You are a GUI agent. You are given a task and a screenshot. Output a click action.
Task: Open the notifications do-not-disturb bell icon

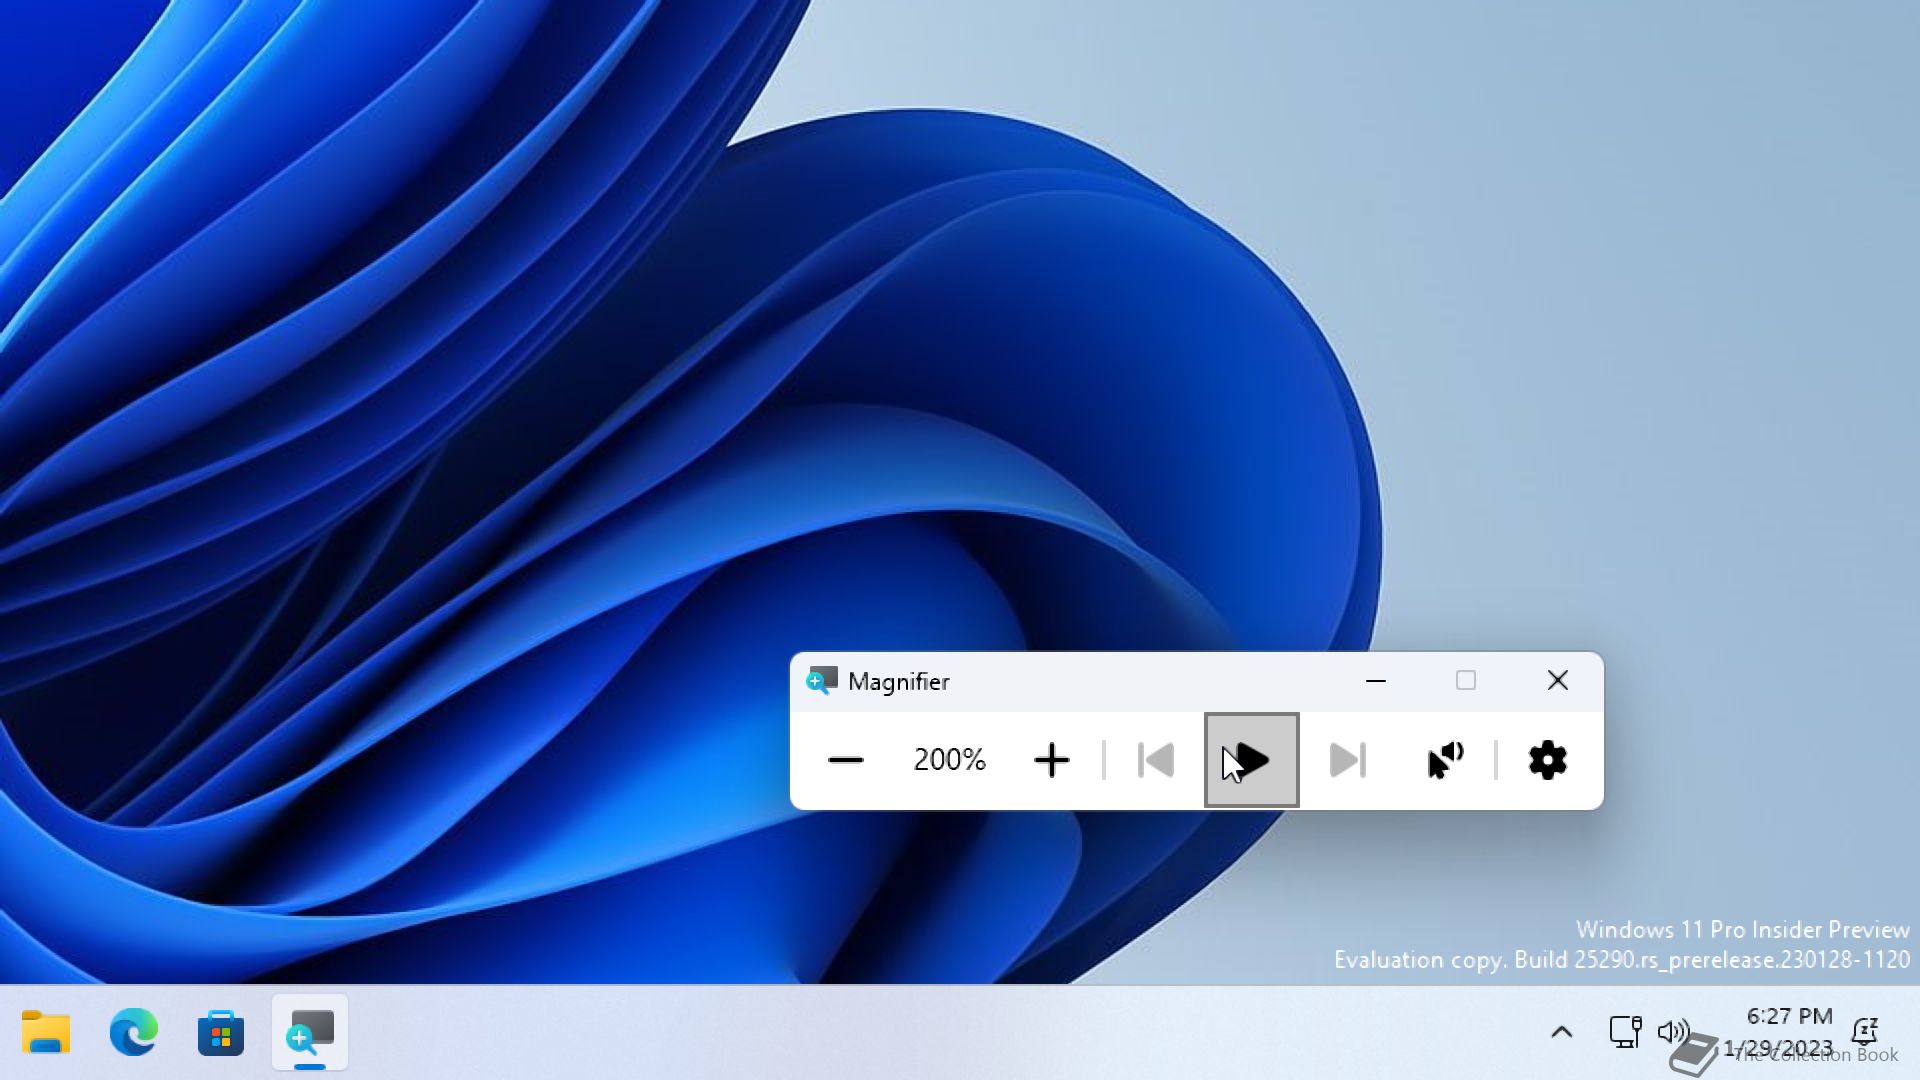tap(1864, 1031)
